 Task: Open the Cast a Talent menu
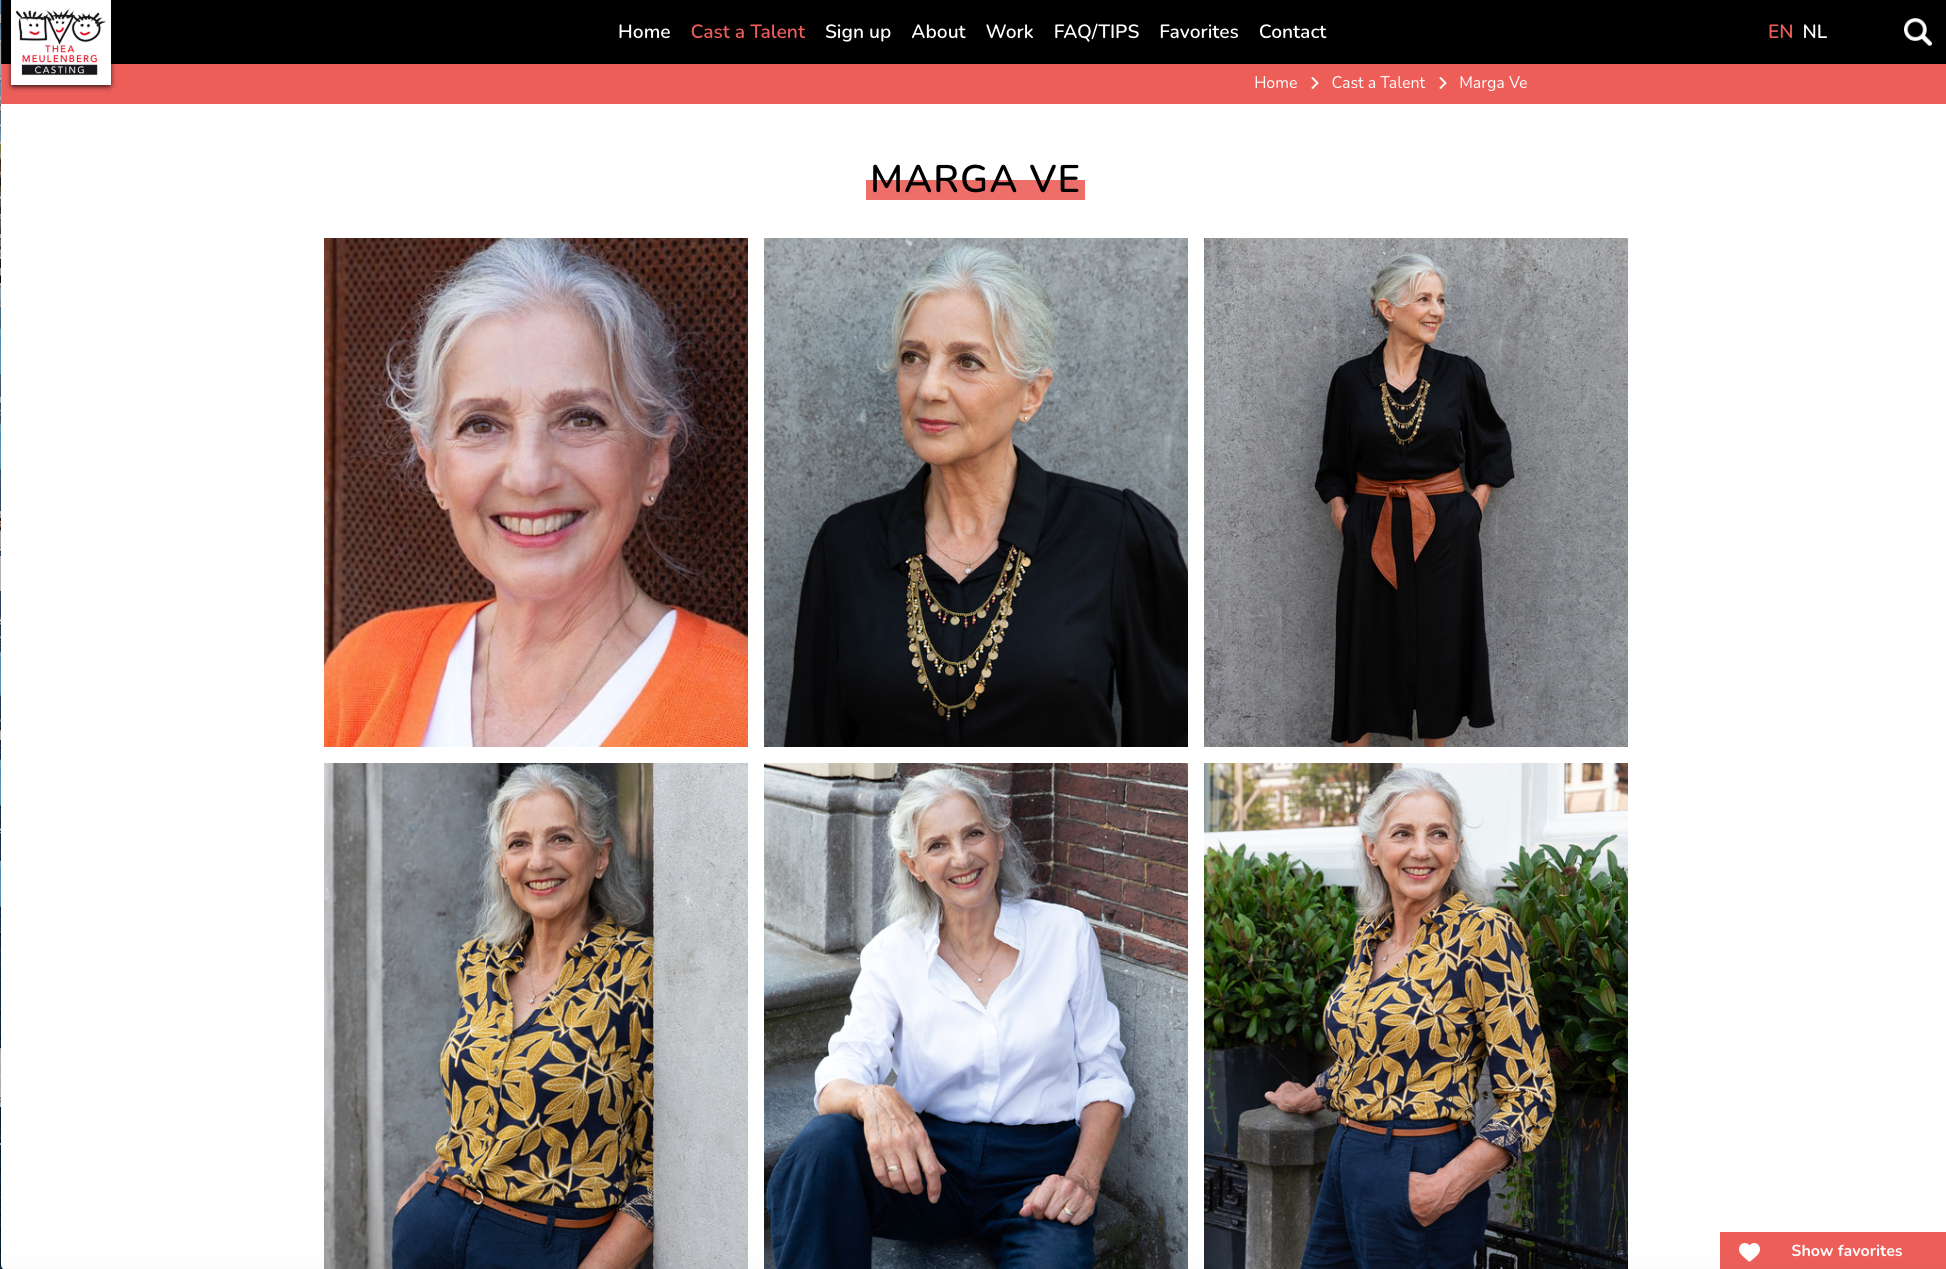tap(747, 32)
